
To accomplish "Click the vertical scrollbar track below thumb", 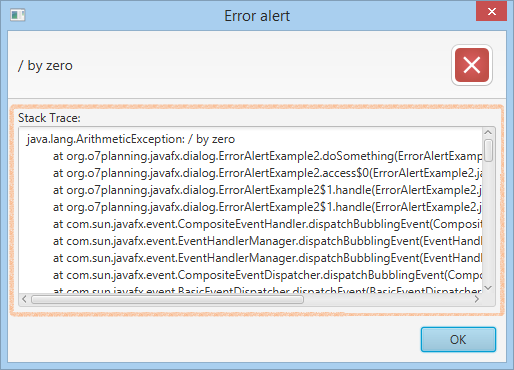I will [488, 222].
